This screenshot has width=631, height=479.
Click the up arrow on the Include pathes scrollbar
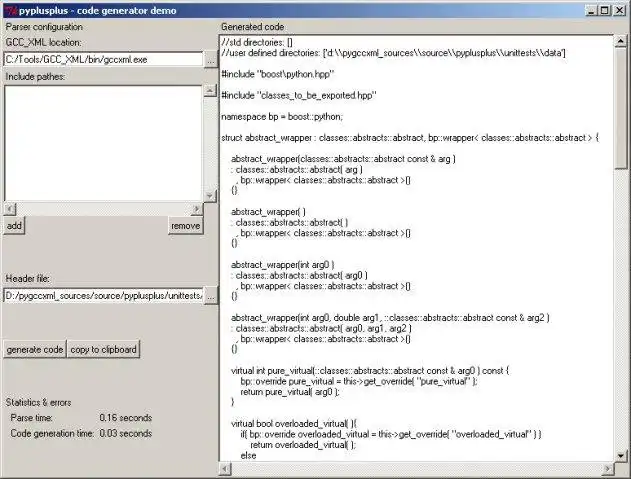point(210,91)
